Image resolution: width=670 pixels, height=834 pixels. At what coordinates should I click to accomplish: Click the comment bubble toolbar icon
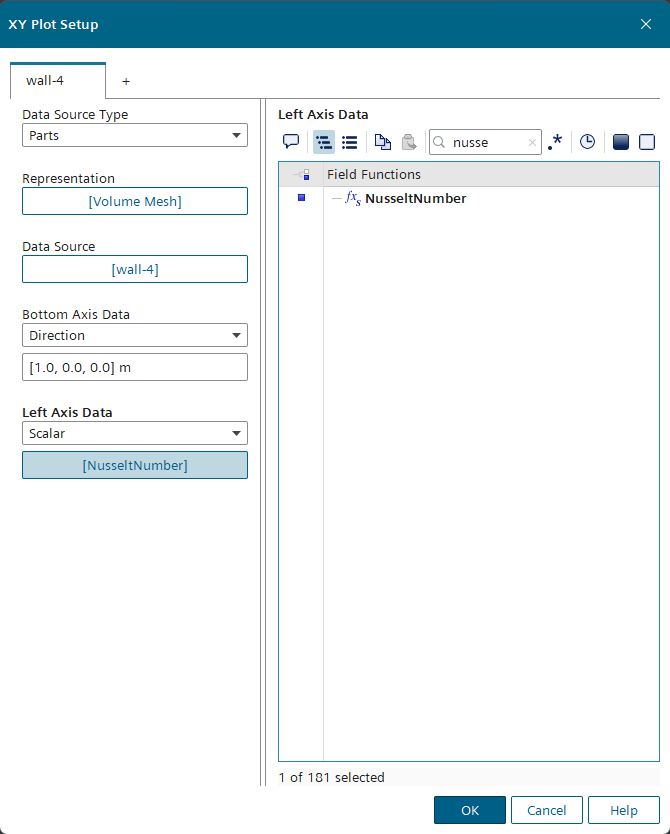tap(291, 142)
